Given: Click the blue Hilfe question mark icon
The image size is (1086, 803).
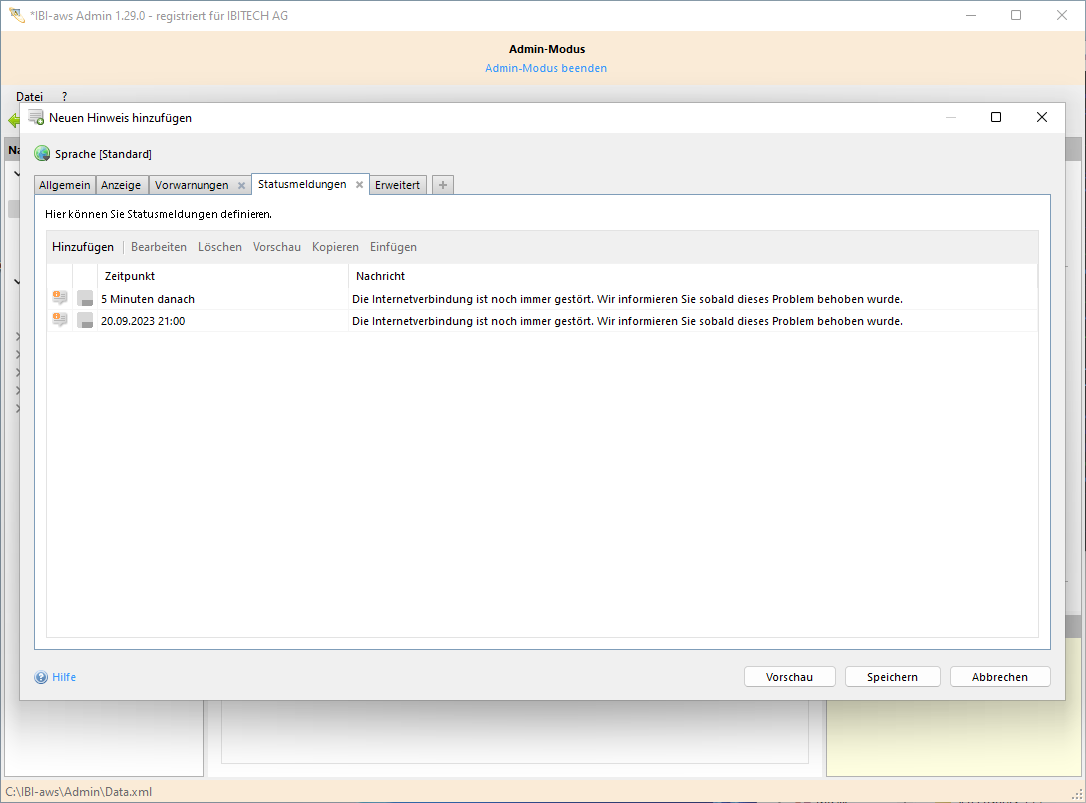Looking at the screenshot, I should pos(41,677).
